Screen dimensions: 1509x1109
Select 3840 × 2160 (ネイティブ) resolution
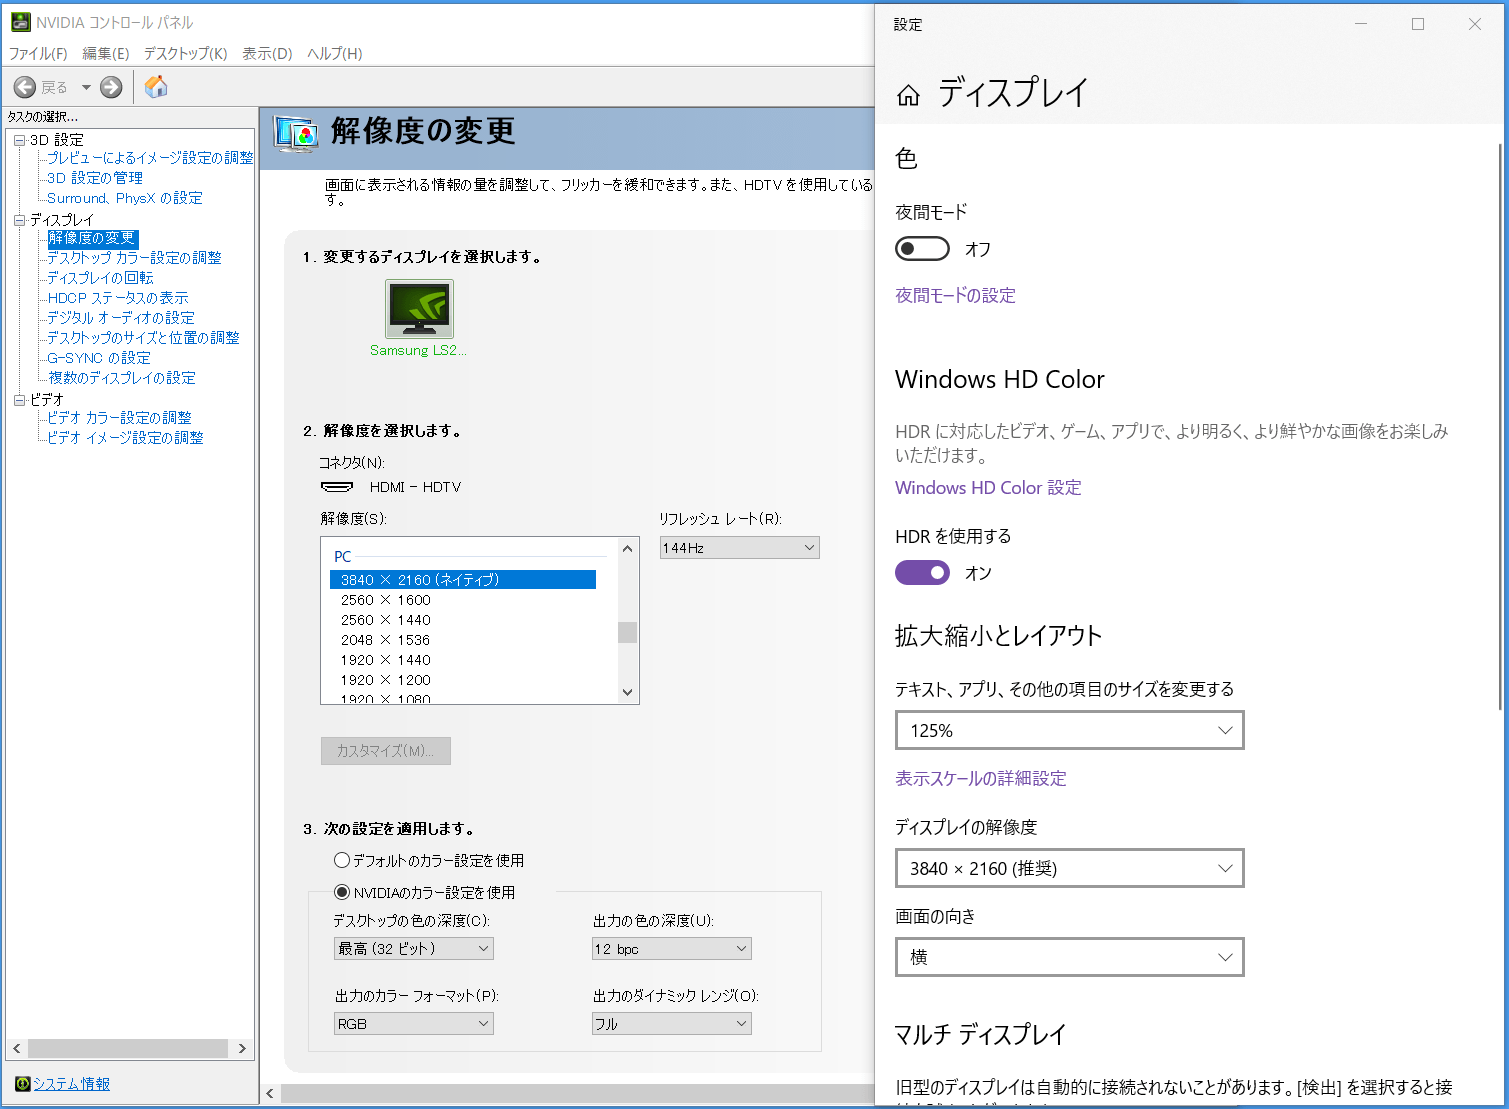click(x=463, y=580)
